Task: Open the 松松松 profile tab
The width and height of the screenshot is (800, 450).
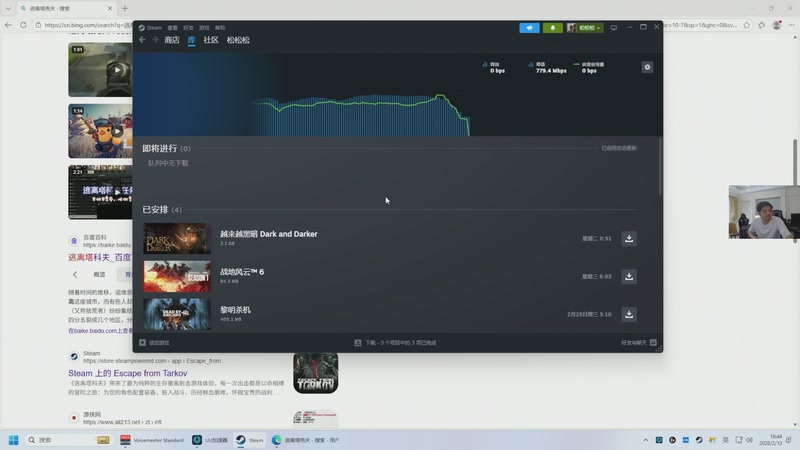Action: (238, 40)
